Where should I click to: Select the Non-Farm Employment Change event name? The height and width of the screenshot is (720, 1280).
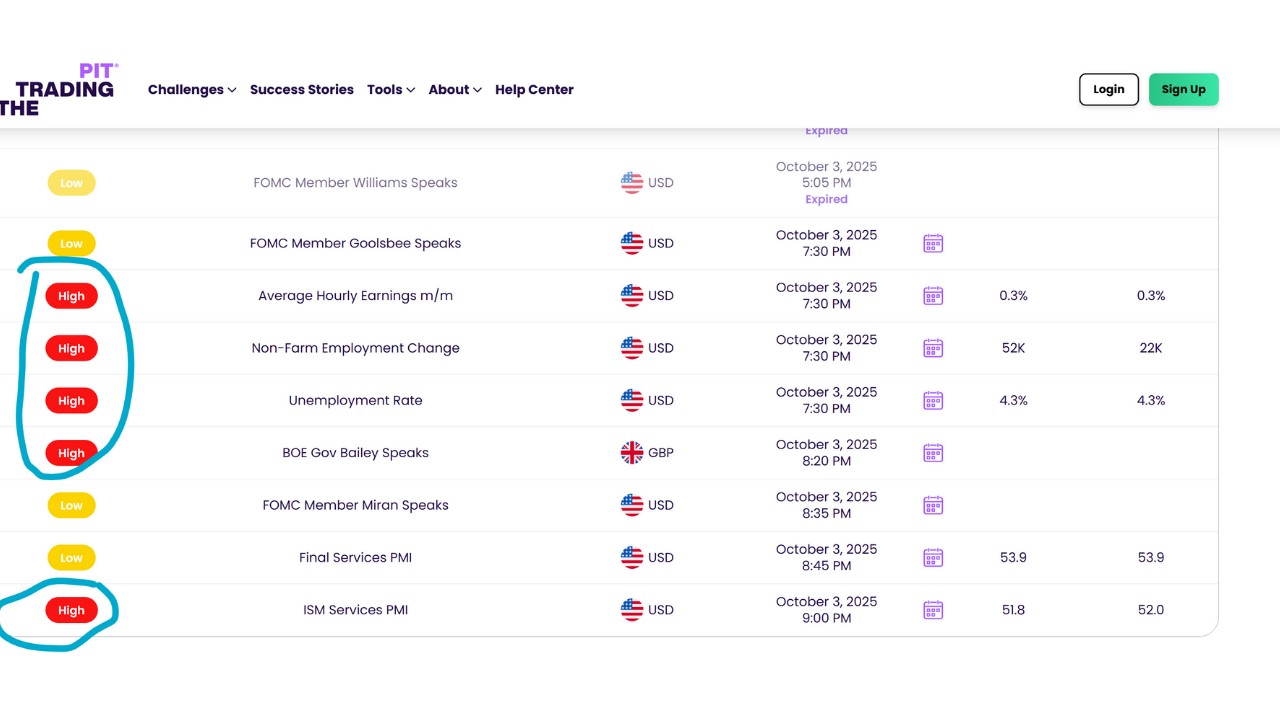point(355,348)
